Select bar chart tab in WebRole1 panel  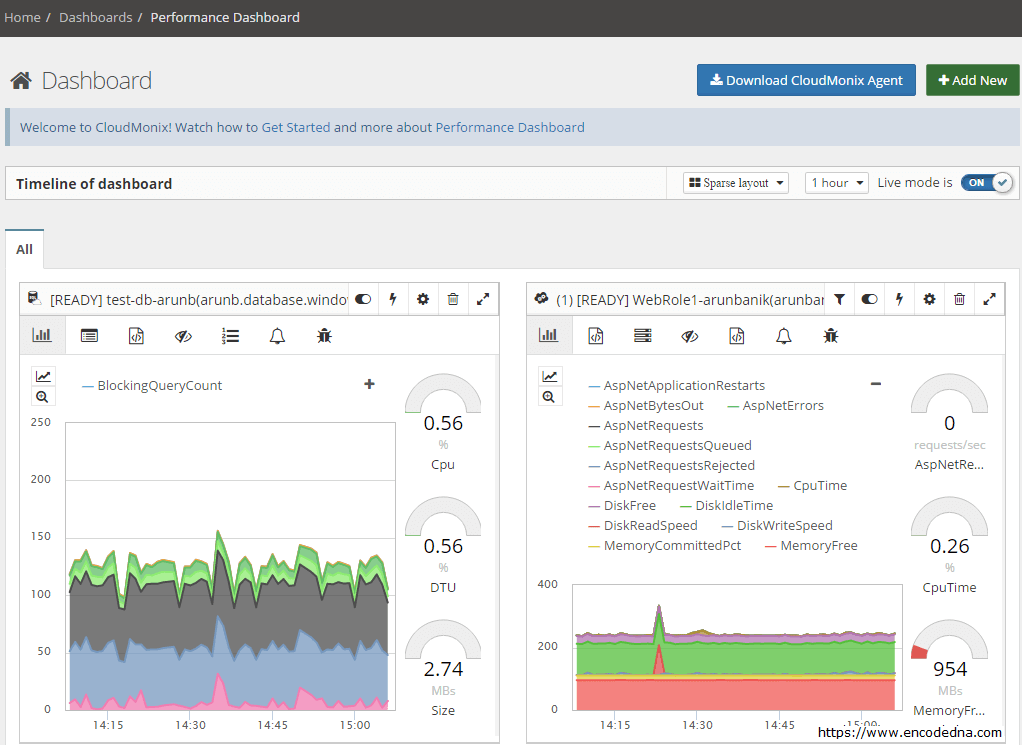point(548,336)
